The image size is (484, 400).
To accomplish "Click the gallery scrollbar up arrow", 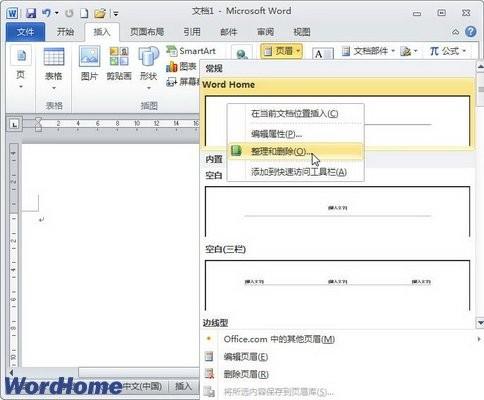I will pyautogui.click(x=480, y=67).
